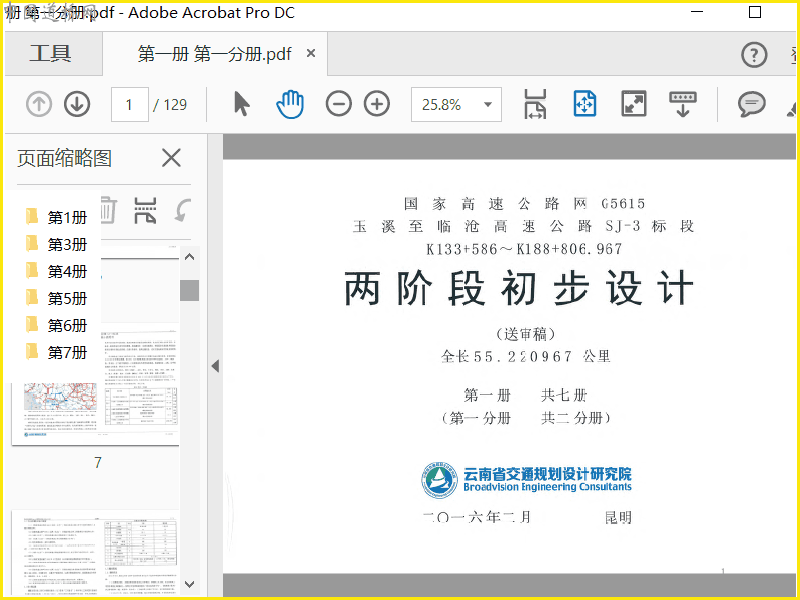Add a comment with speech bubble icon
800x600 pixels.
(x=752, y=104)
